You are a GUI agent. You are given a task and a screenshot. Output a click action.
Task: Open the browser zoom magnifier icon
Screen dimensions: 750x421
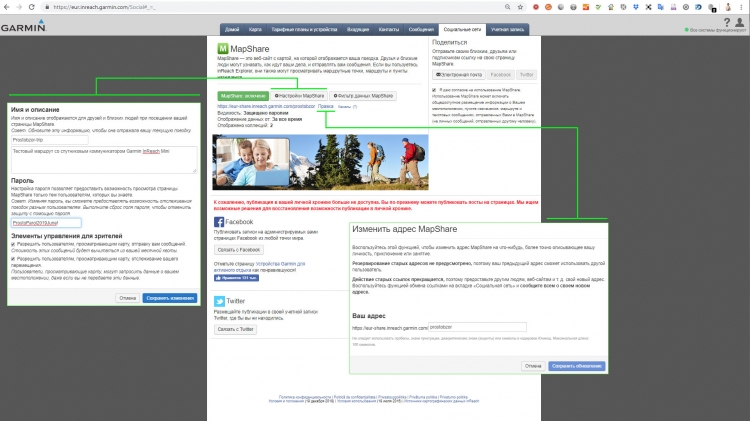(x=507, y=7)
